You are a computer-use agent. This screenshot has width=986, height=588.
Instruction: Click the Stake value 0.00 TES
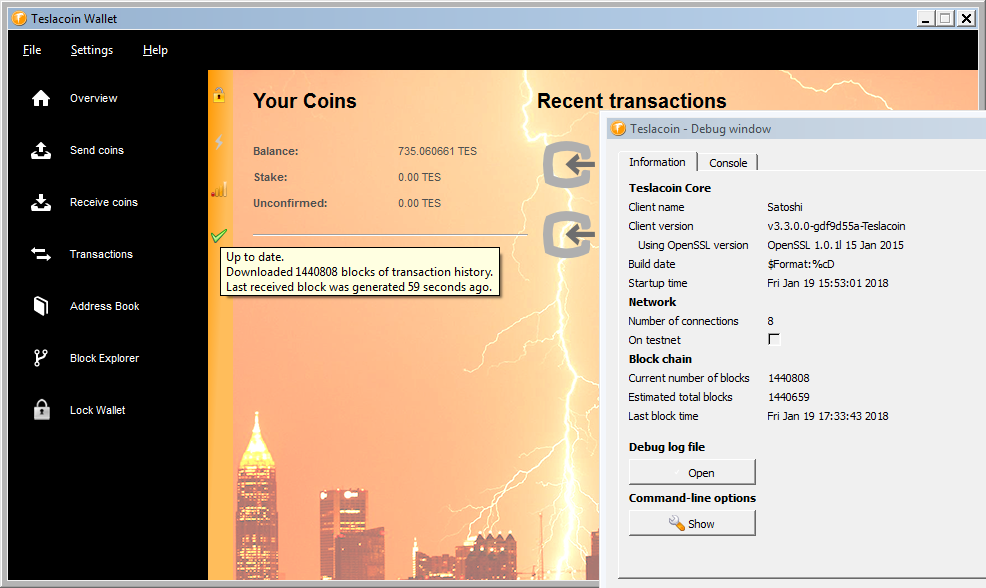coord(419,177)
